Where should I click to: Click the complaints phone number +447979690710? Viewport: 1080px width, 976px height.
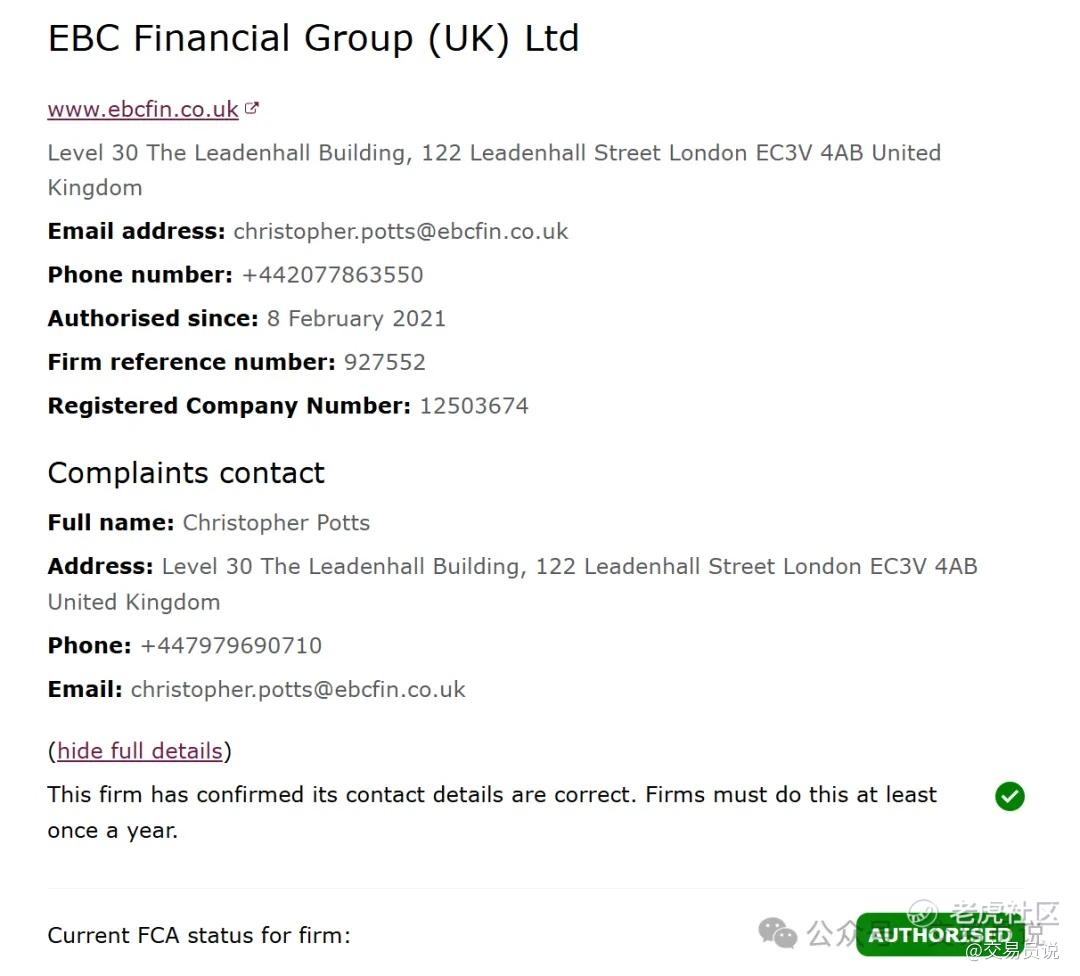tap(231, 646)
